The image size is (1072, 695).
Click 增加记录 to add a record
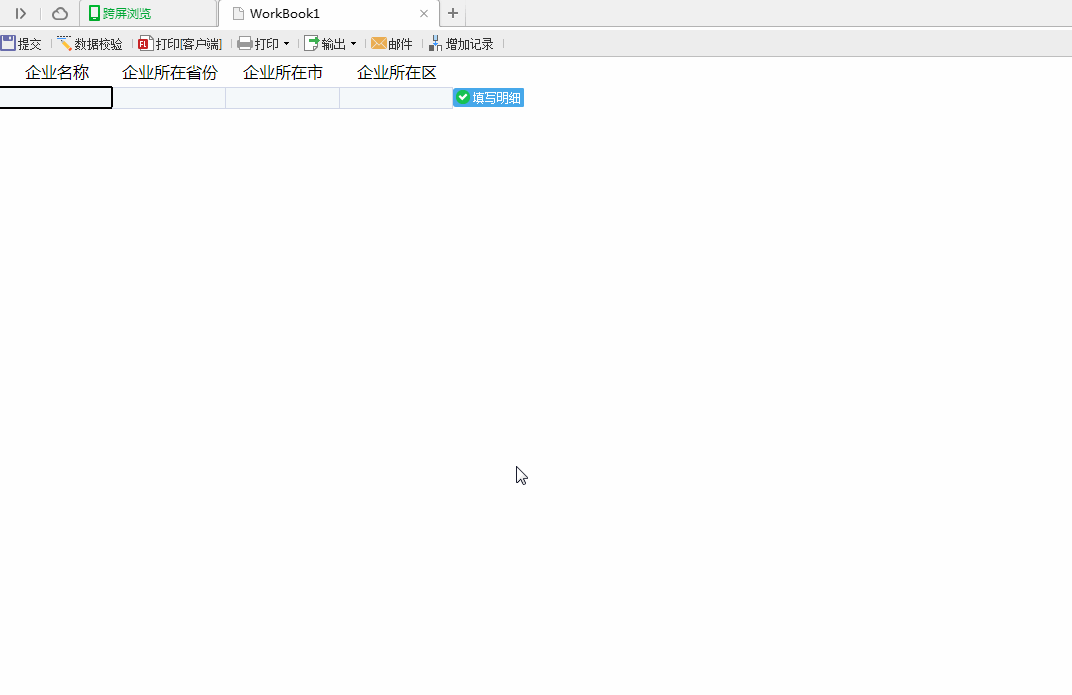coord(461,44)
